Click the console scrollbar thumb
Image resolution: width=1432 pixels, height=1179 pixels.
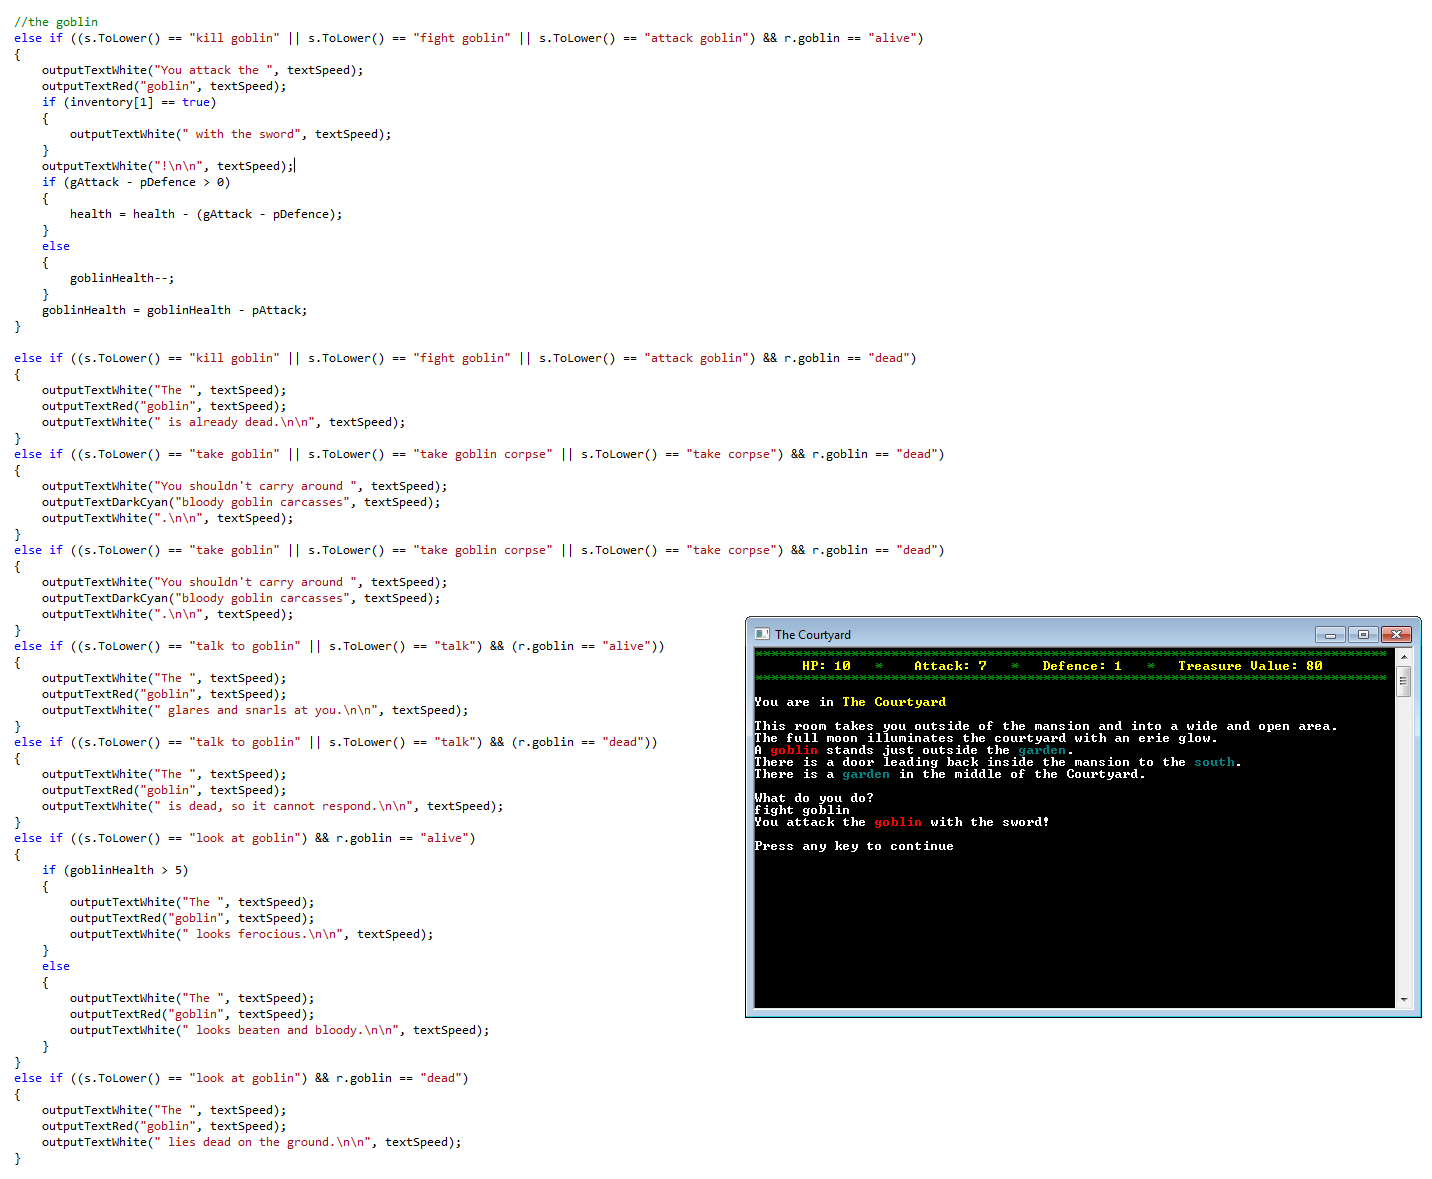[1404, 683]
